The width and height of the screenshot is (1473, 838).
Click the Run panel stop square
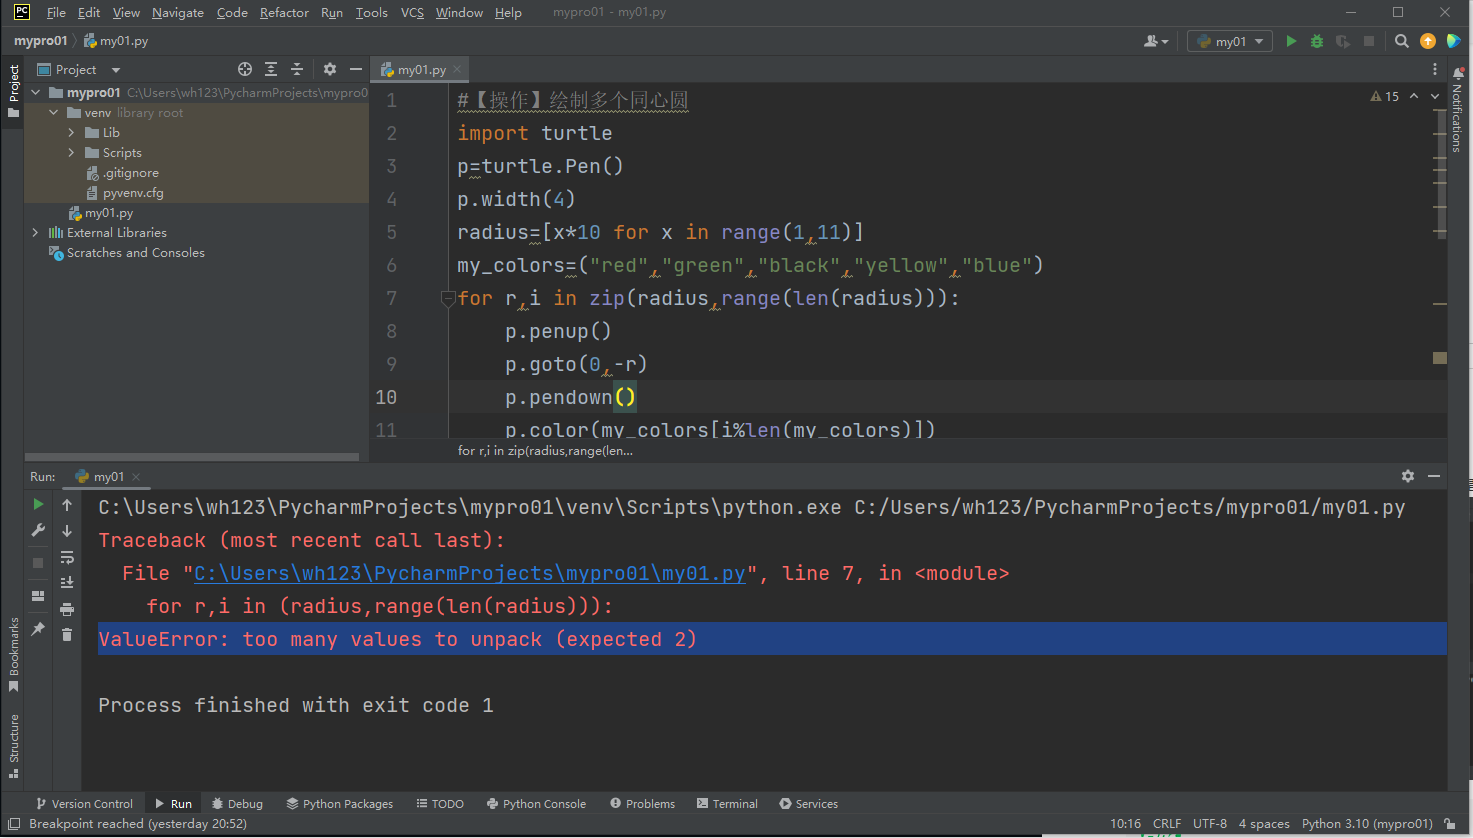(38, 563)
